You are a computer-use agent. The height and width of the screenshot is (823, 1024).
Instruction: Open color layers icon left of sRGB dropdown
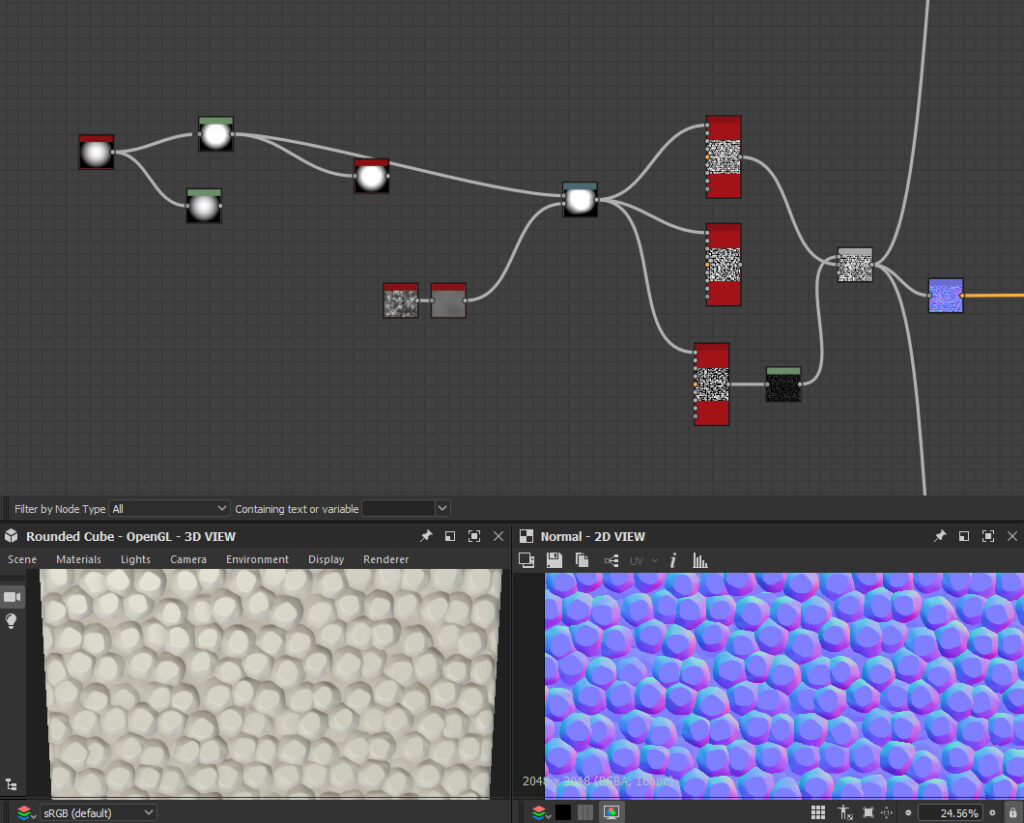point(24,813)
